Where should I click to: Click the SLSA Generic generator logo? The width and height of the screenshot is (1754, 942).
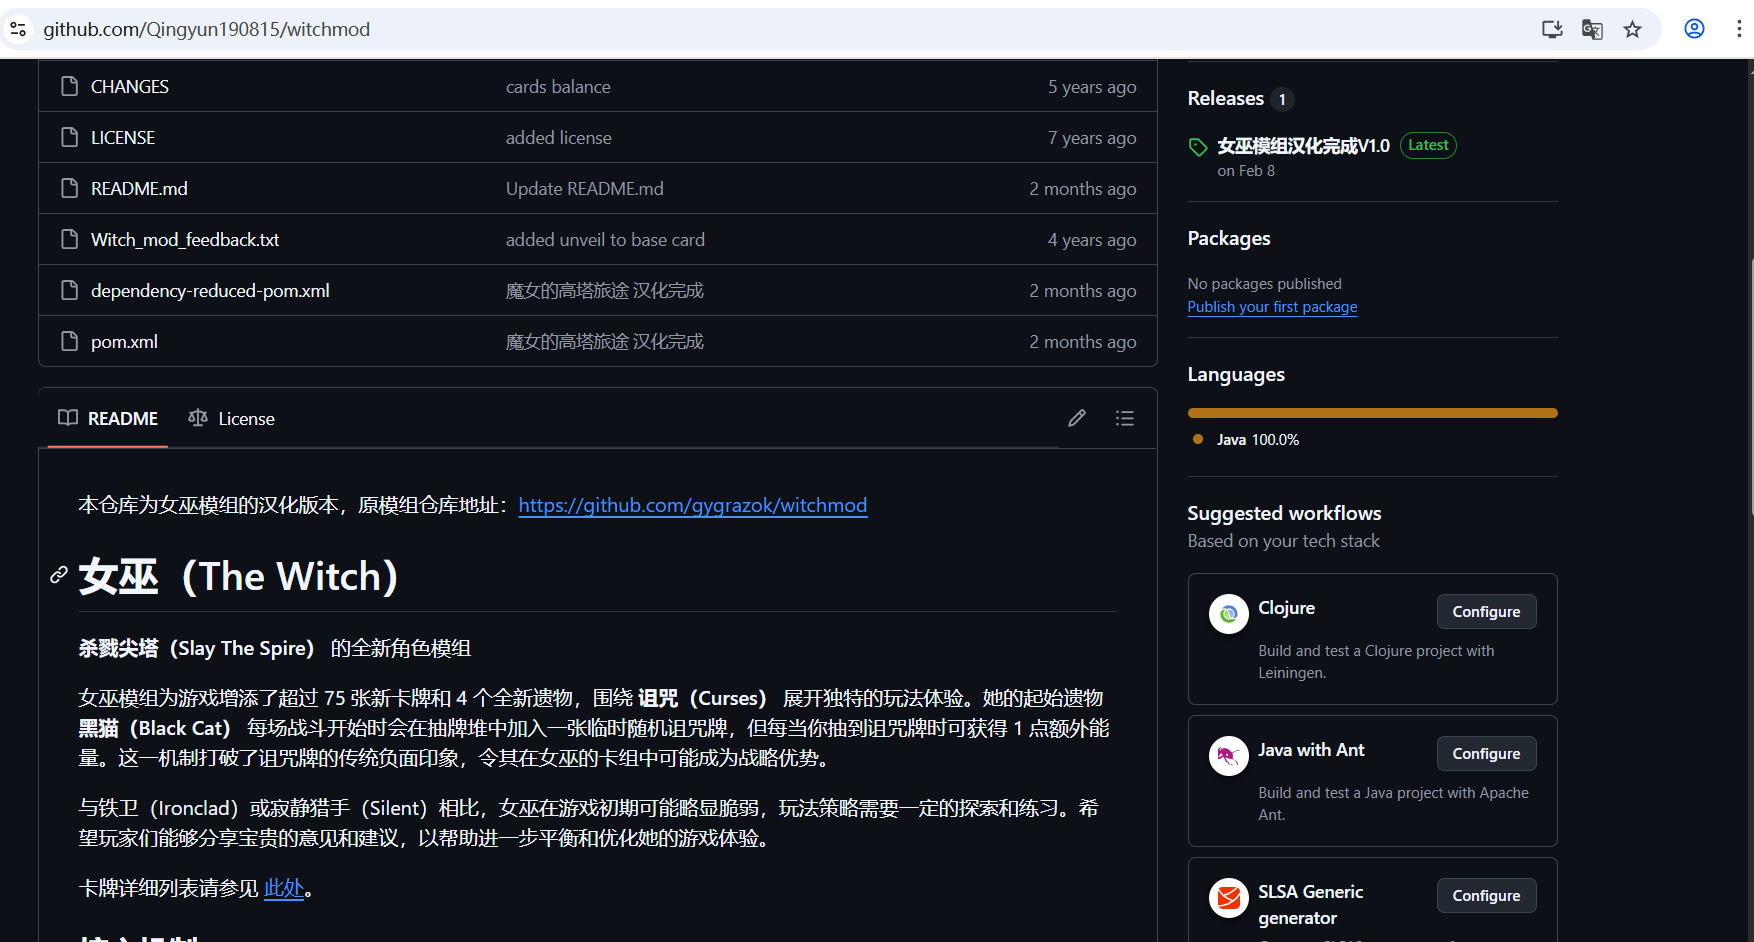(x=1228, y=898)
